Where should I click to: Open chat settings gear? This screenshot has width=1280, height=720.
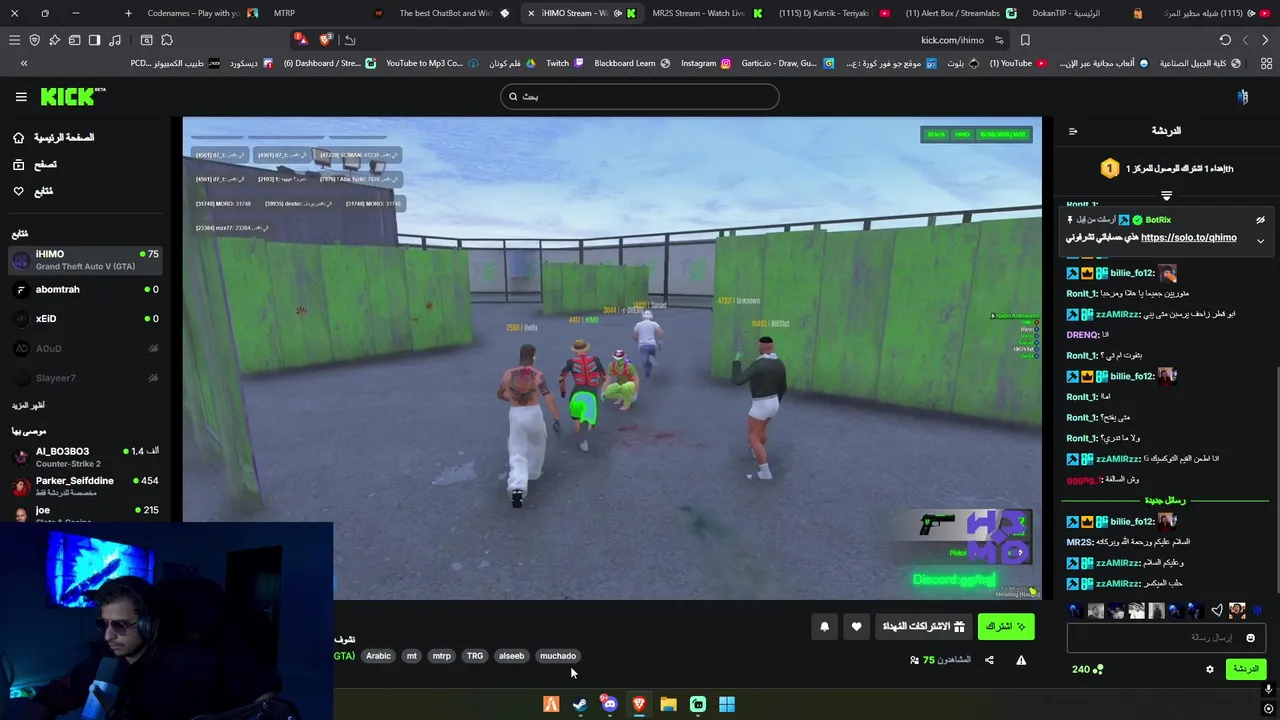1209,669
